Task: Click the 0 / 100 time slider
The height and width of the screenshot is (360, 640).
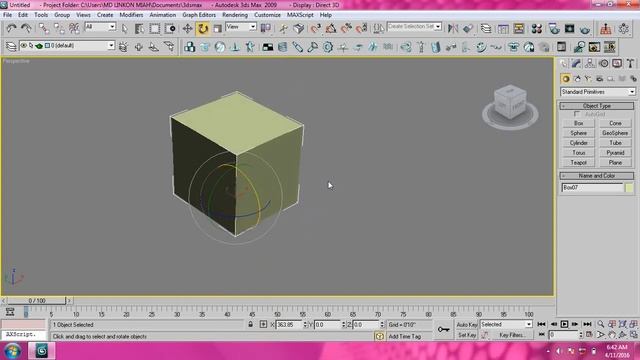Action: point(37,301)
